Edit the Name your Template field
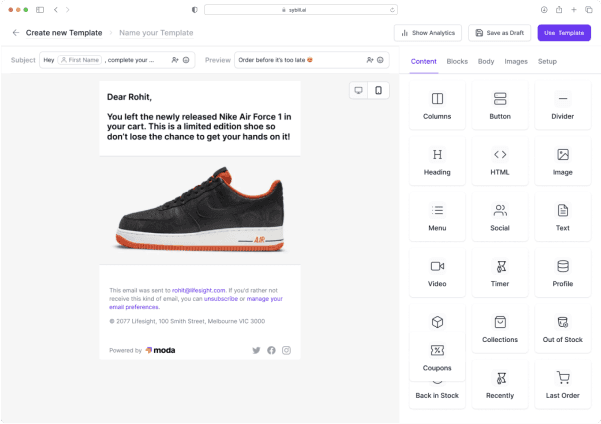This screenshot has width=601, height=424. tap(156, 33)
